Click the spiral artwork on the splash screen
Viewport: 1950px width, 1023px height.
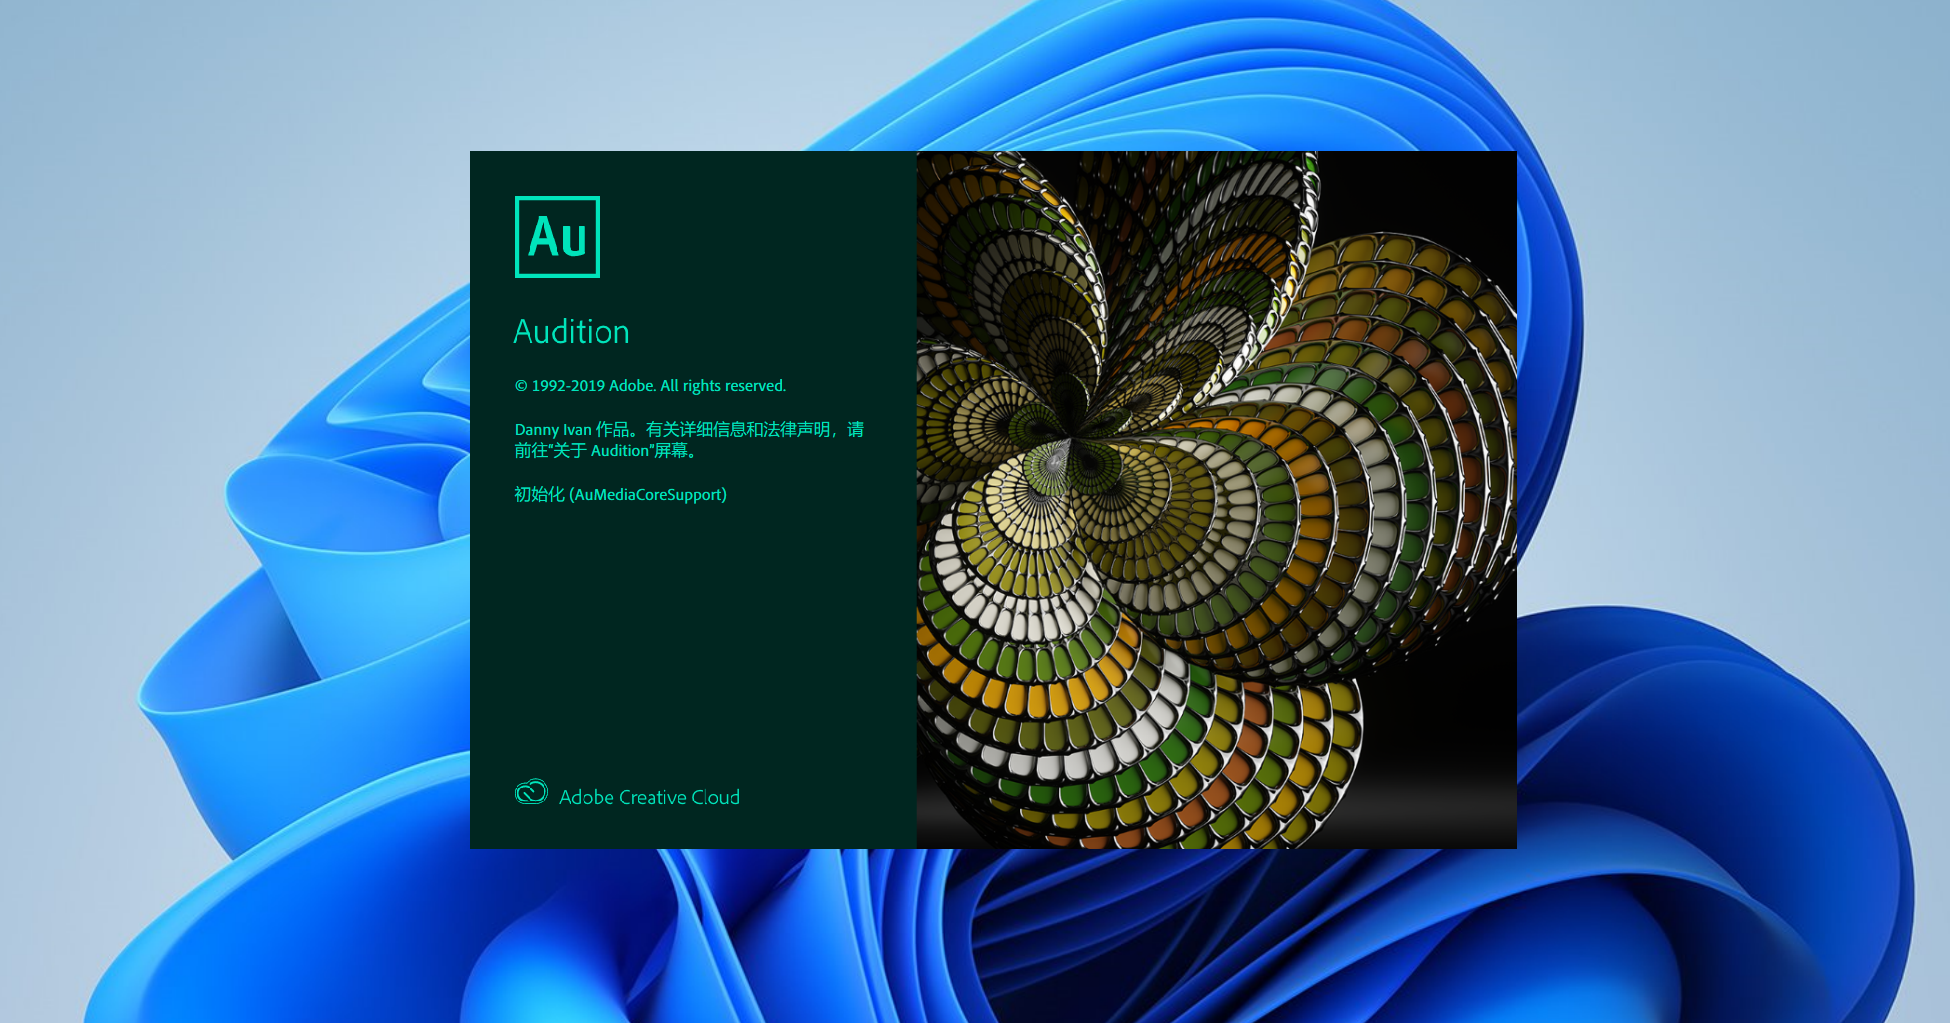click(1216, 500)
